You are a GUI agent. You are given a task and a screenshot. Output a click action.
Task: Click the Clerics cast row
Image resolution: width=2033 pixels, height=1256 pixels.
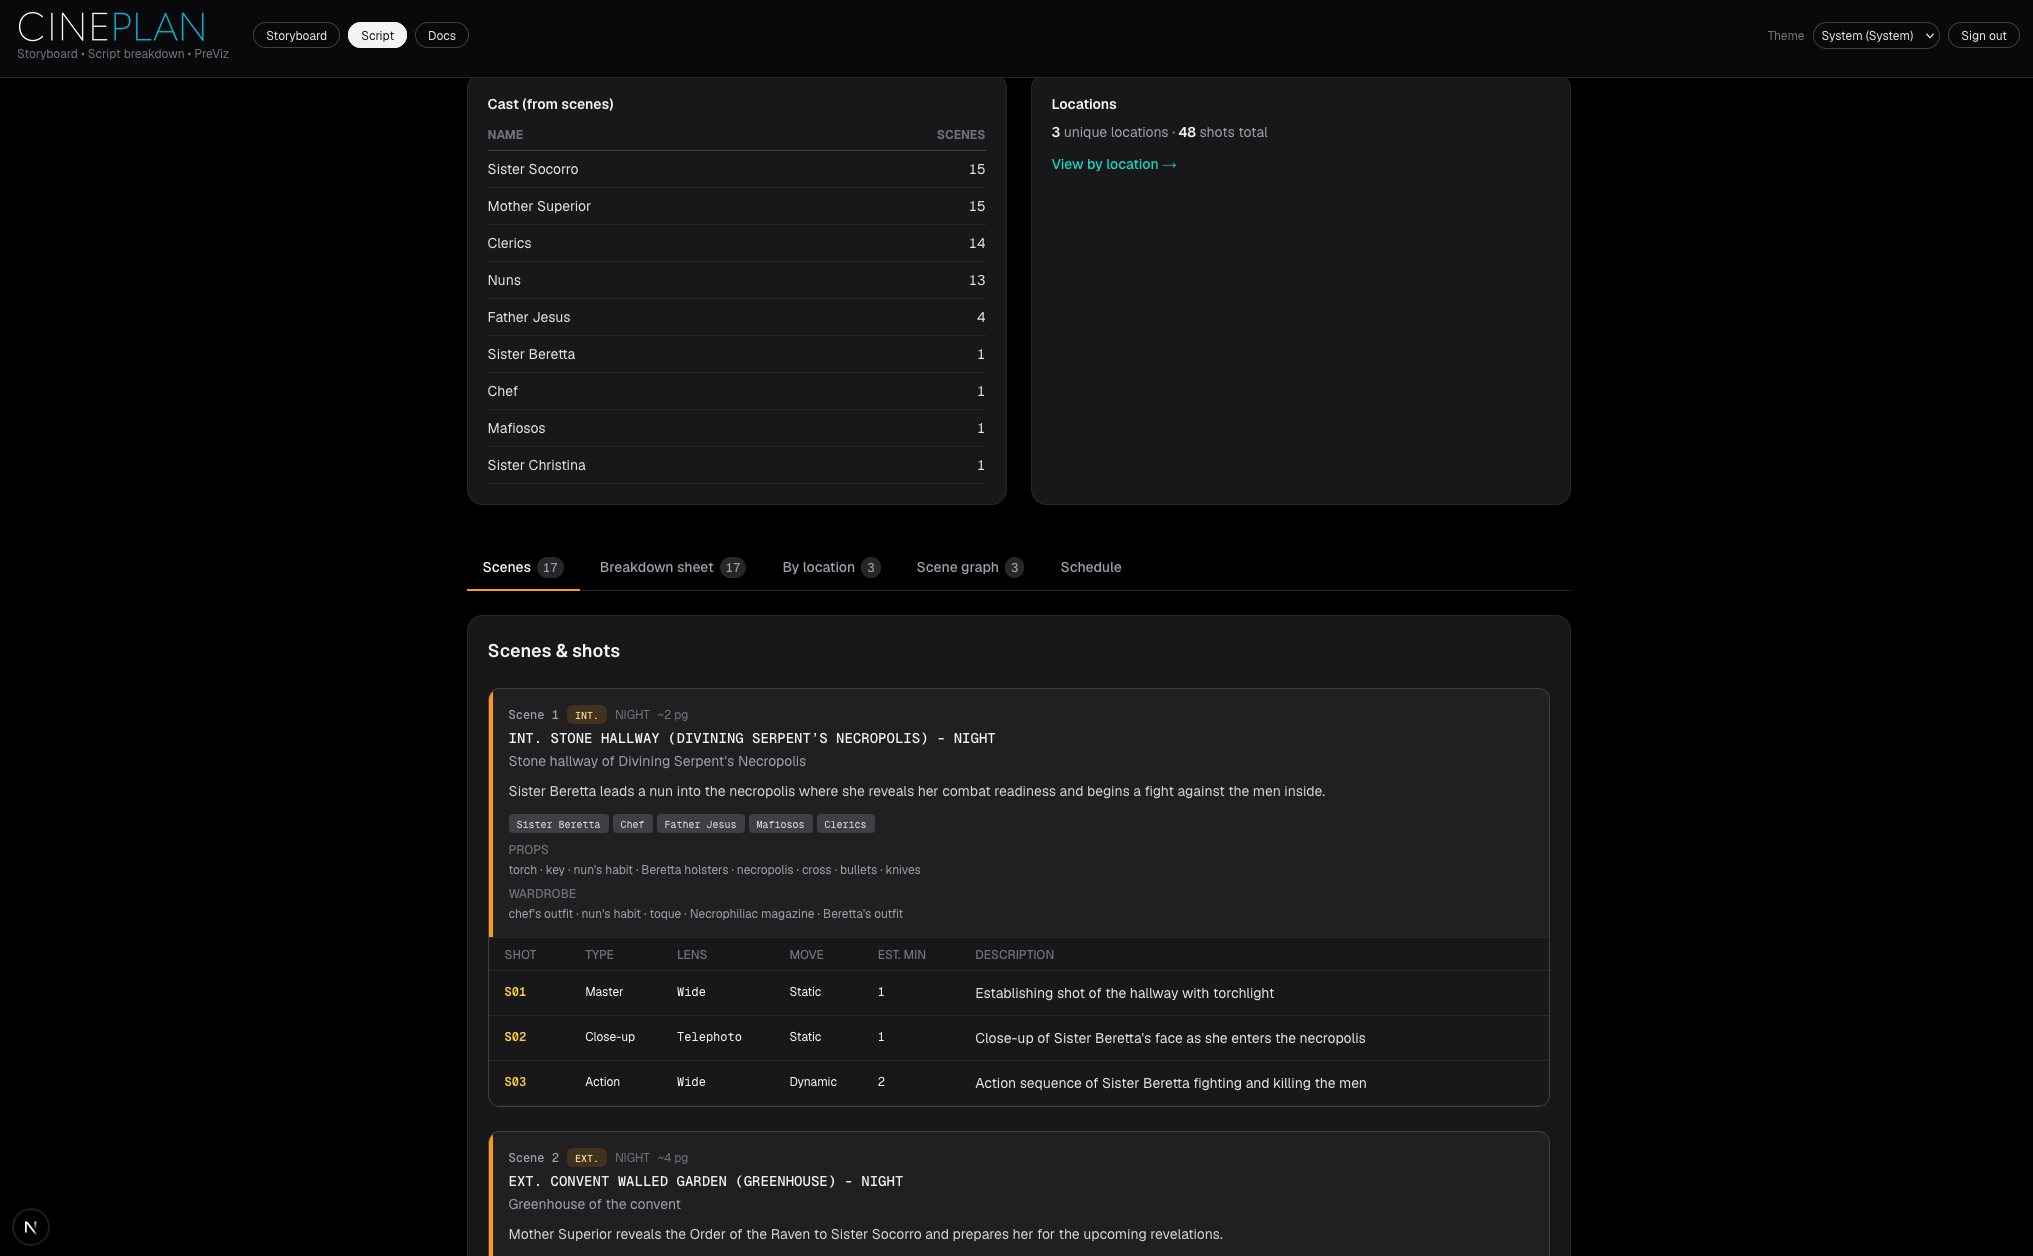pos(736,243)
